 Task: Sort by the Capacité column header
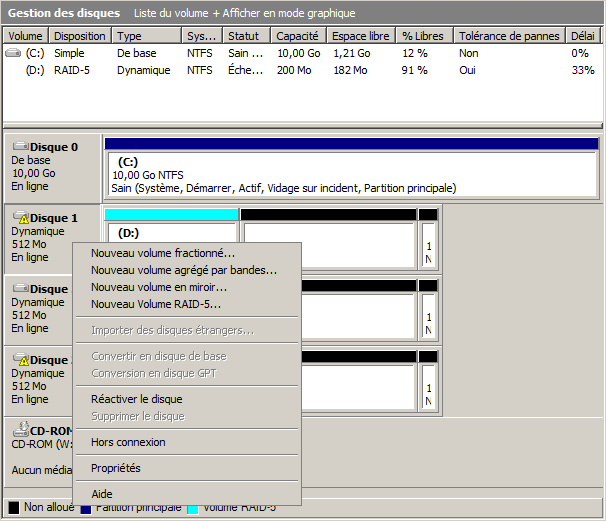tap(297, 36)
